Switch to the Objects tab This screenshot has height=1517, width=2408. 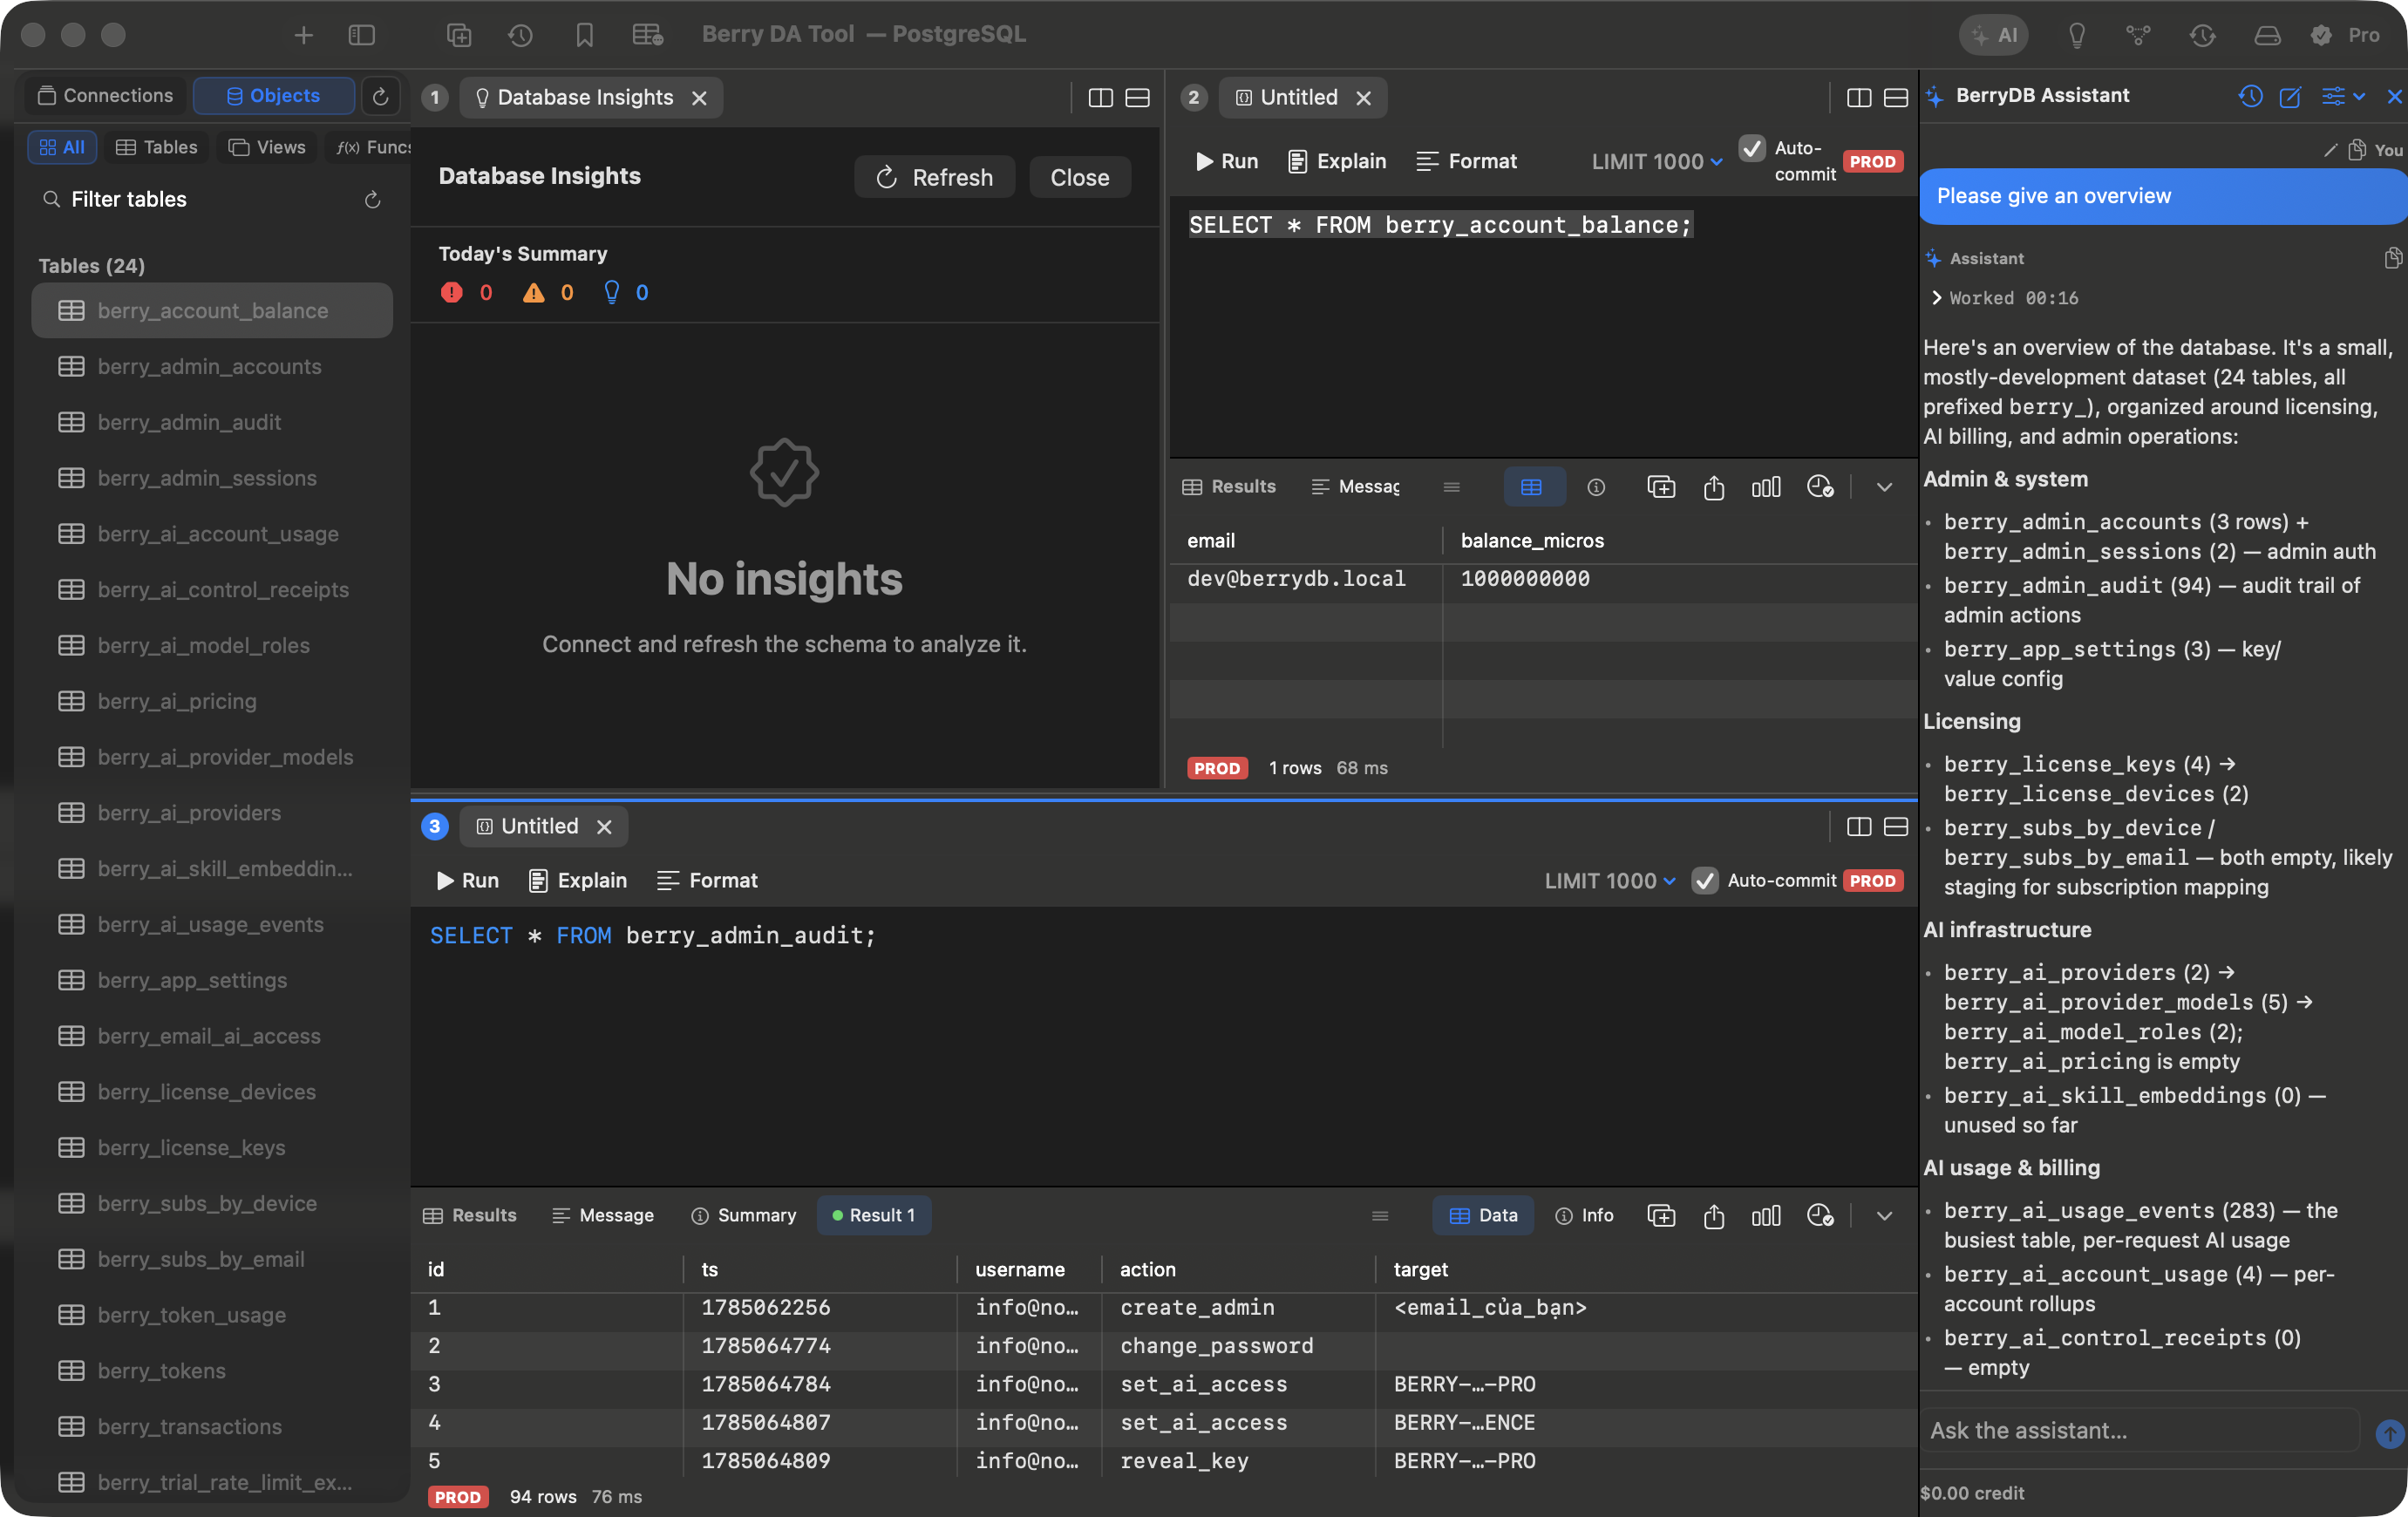click(273, 96)
